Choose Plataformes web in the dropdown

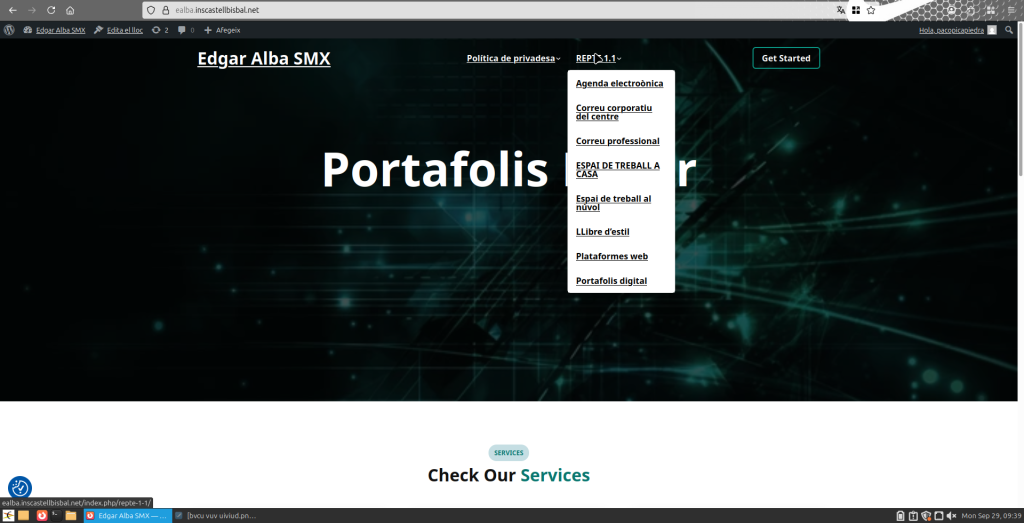point(612,256)
